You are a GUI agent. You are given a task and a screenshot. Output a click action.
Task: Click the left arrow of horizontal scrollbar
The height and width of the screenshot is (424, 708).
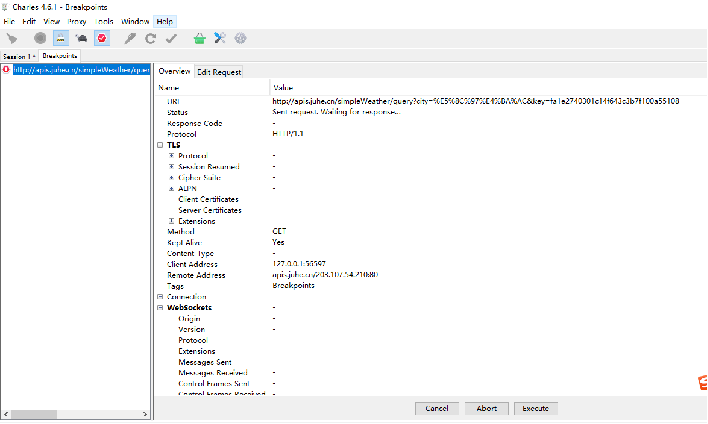[x=6, y=414]
